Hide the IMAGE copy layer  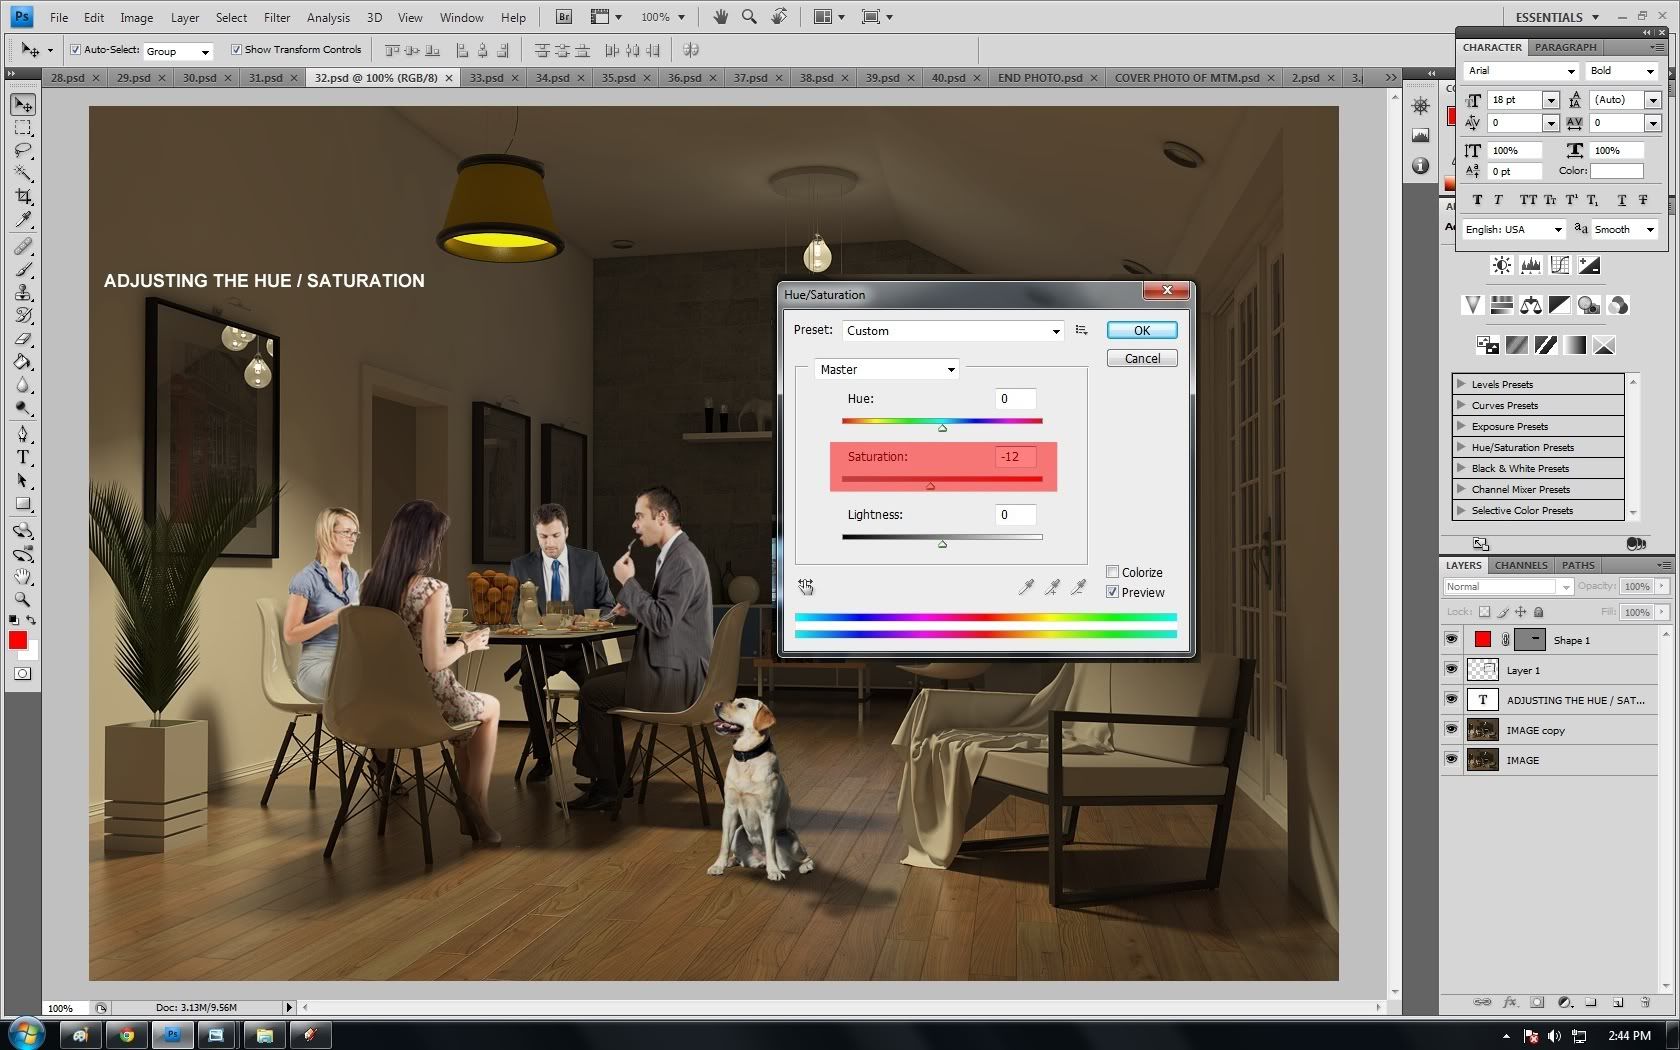point(1451,730)
